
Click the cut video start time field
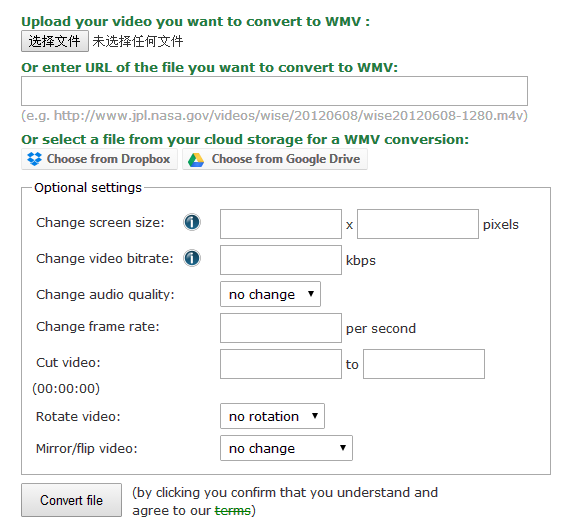(281, 364)
